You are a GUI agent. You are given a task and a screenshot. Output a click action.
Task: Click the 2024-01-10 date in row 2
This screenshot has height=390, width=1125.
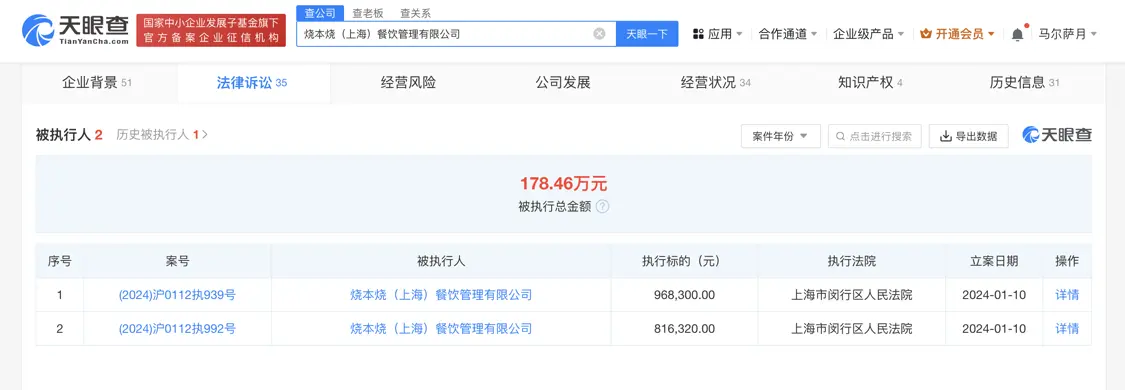coord(994,328)
